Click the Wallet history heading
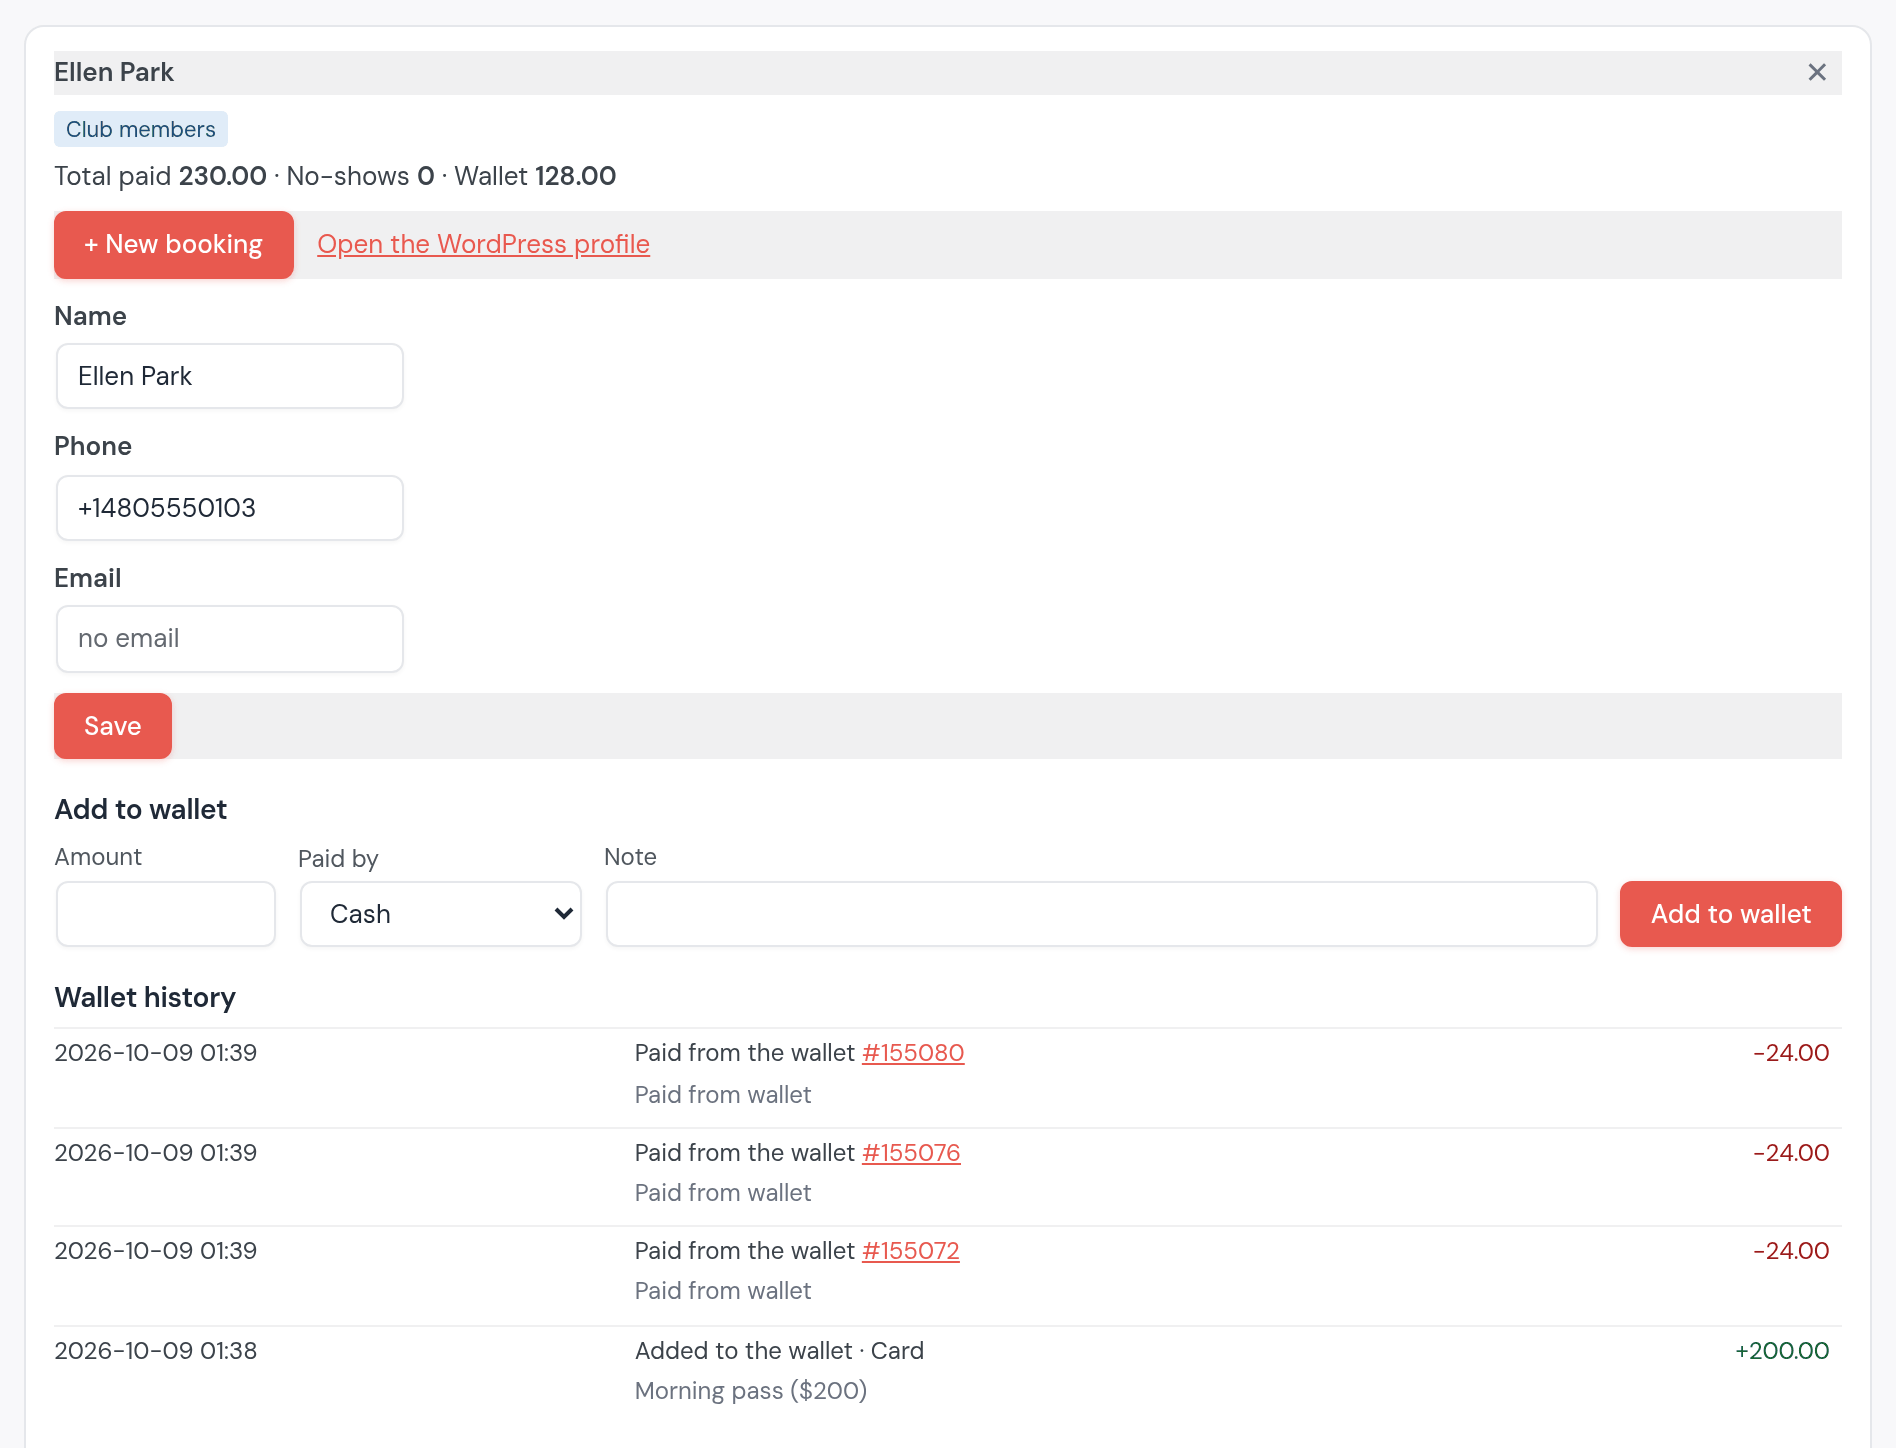1896x1448 pixels. coord(145,997)
